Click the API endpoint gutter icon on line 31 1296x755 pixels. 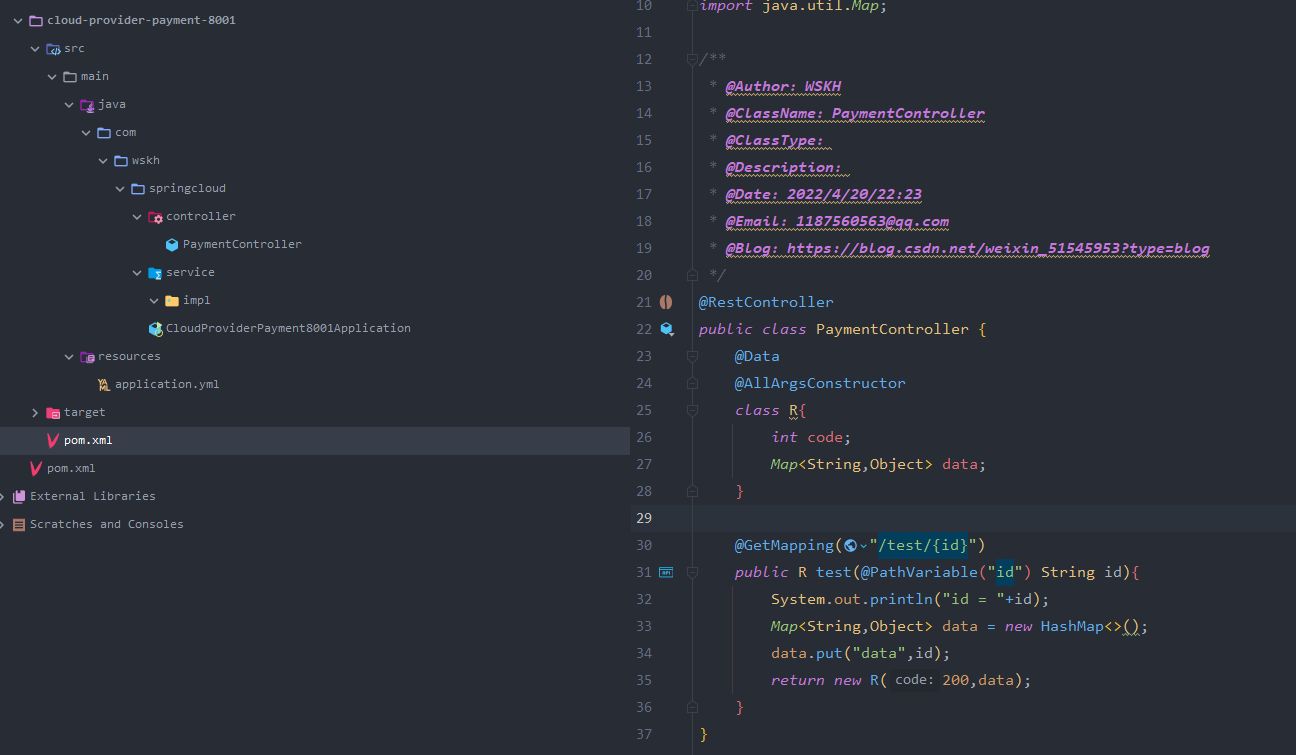tap(666, 572)
